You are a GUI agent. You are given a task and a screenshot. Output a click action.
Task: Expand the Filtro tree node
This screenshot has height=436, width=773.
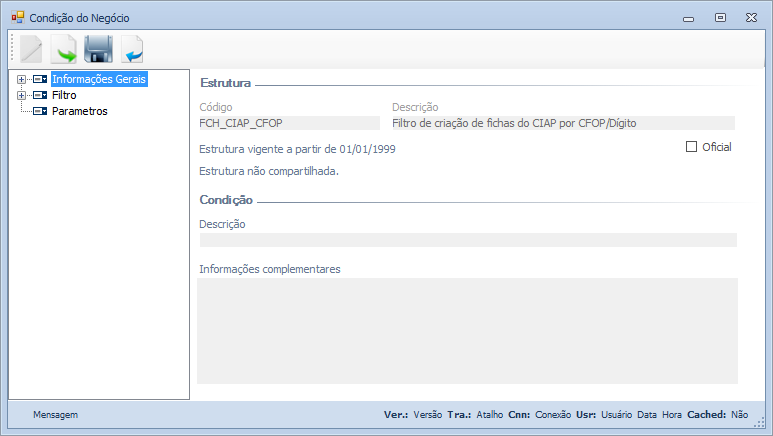[21, 95]
